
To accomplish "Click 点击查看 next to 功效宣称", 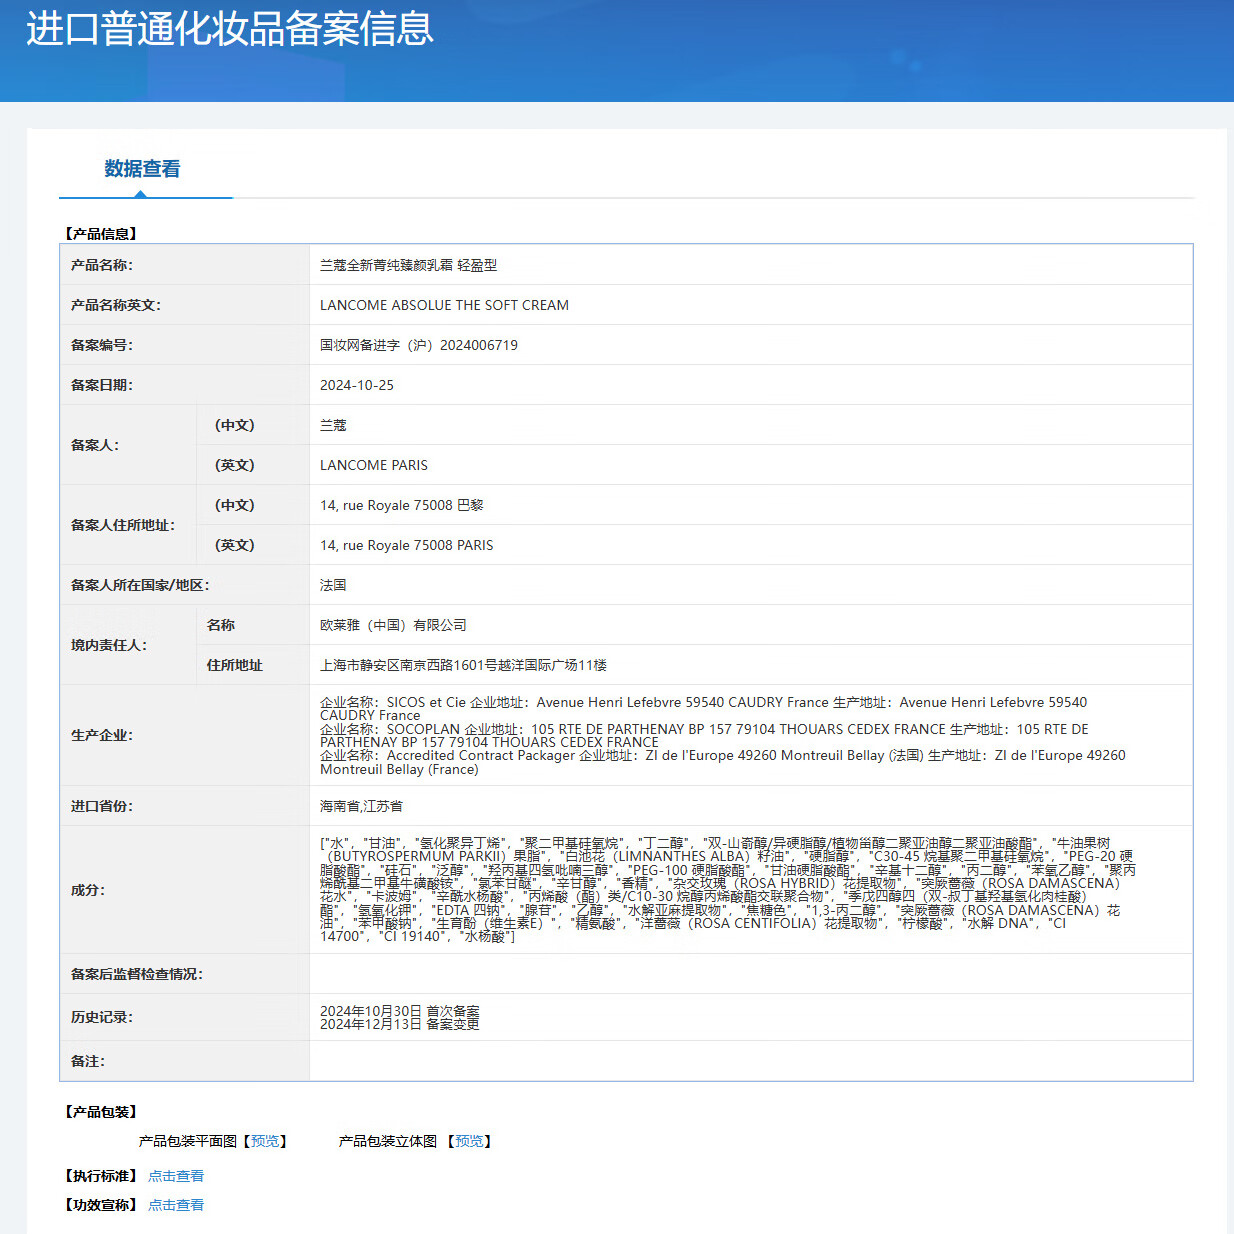I will [x=176, y=1205].
